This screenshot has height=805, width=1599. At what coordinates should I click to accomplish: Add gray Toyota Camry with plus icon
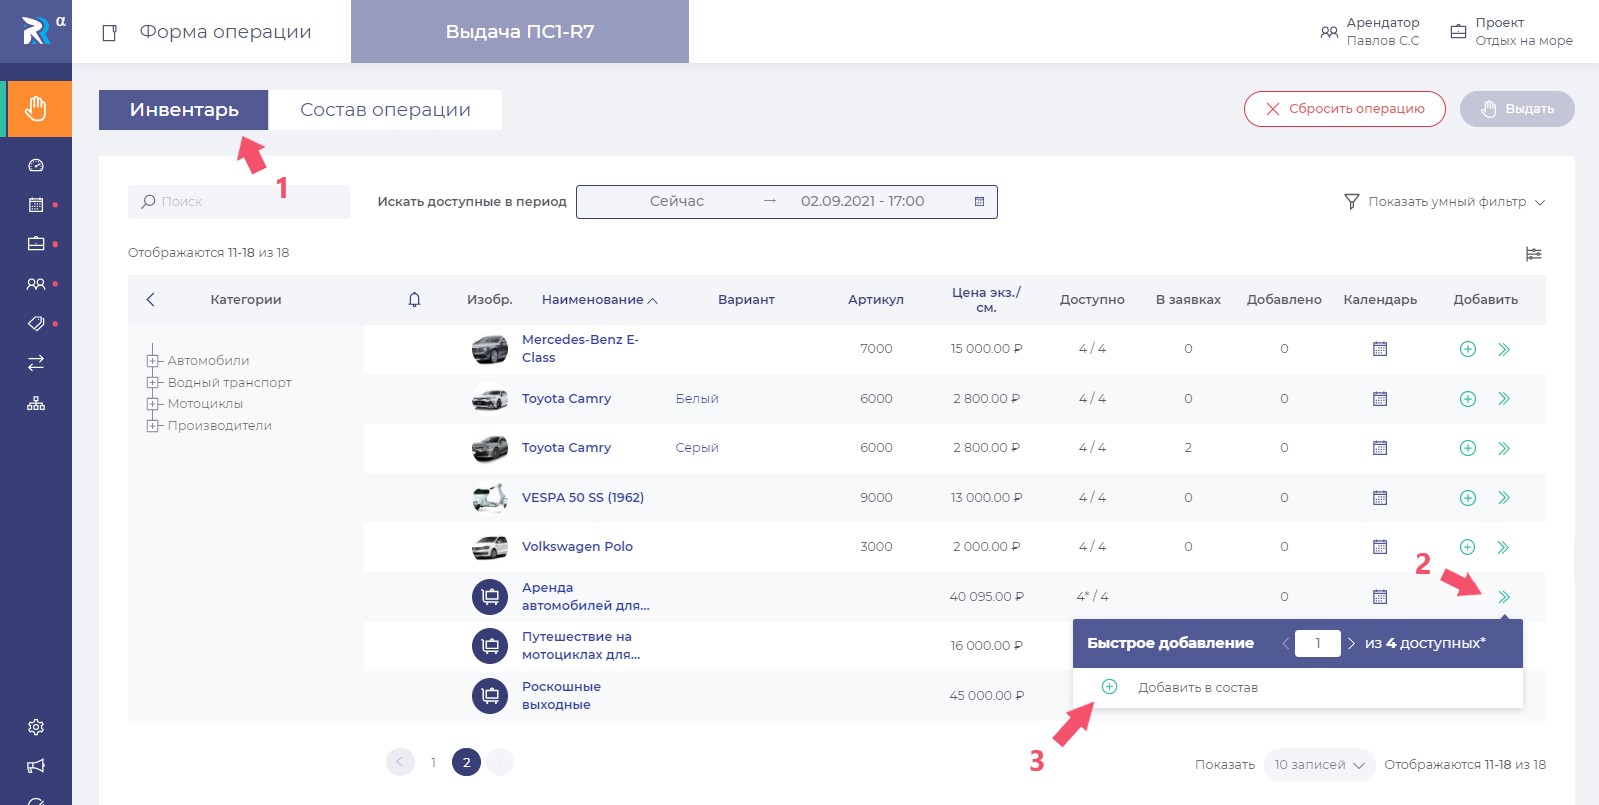click(1468, 448)
